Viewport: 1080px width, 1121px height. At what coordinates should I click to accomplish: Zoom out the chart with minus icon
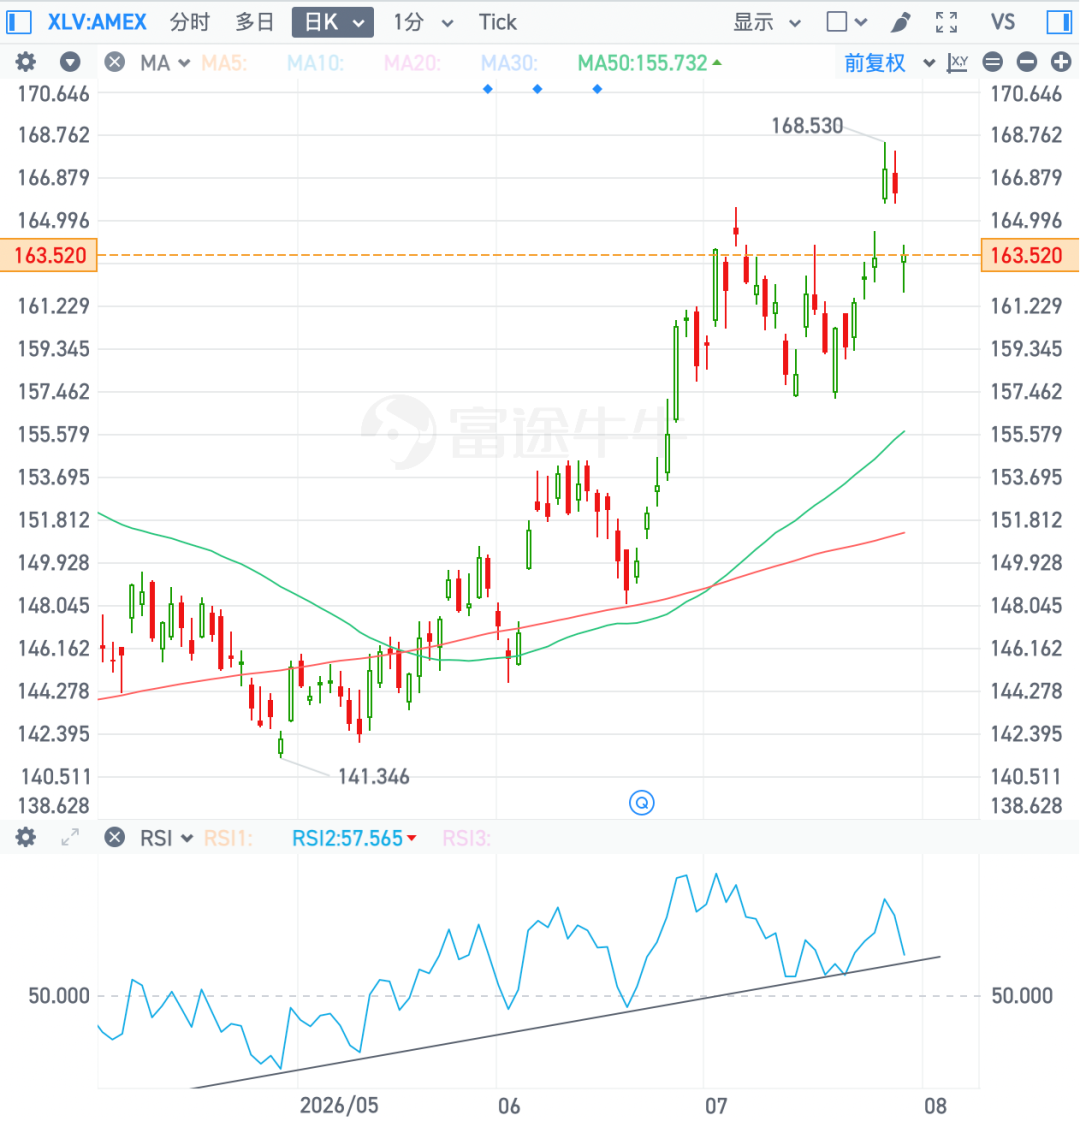[x=1027, y=62]
